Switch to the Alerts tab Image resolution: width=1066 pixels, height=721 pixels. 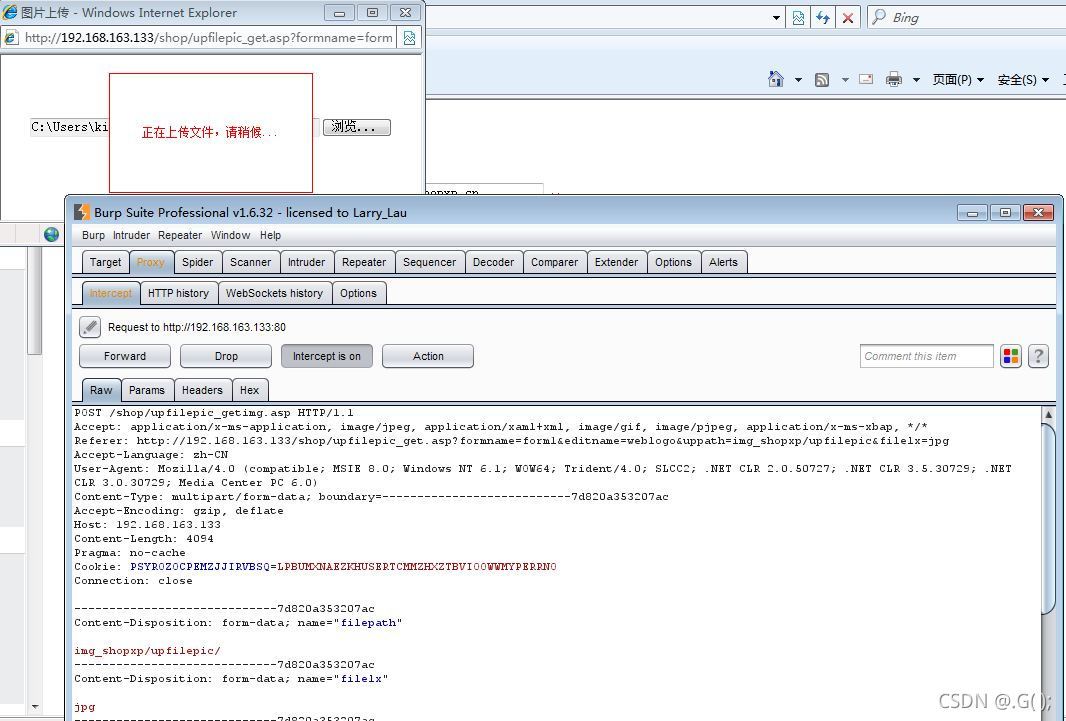pos(723,262)
